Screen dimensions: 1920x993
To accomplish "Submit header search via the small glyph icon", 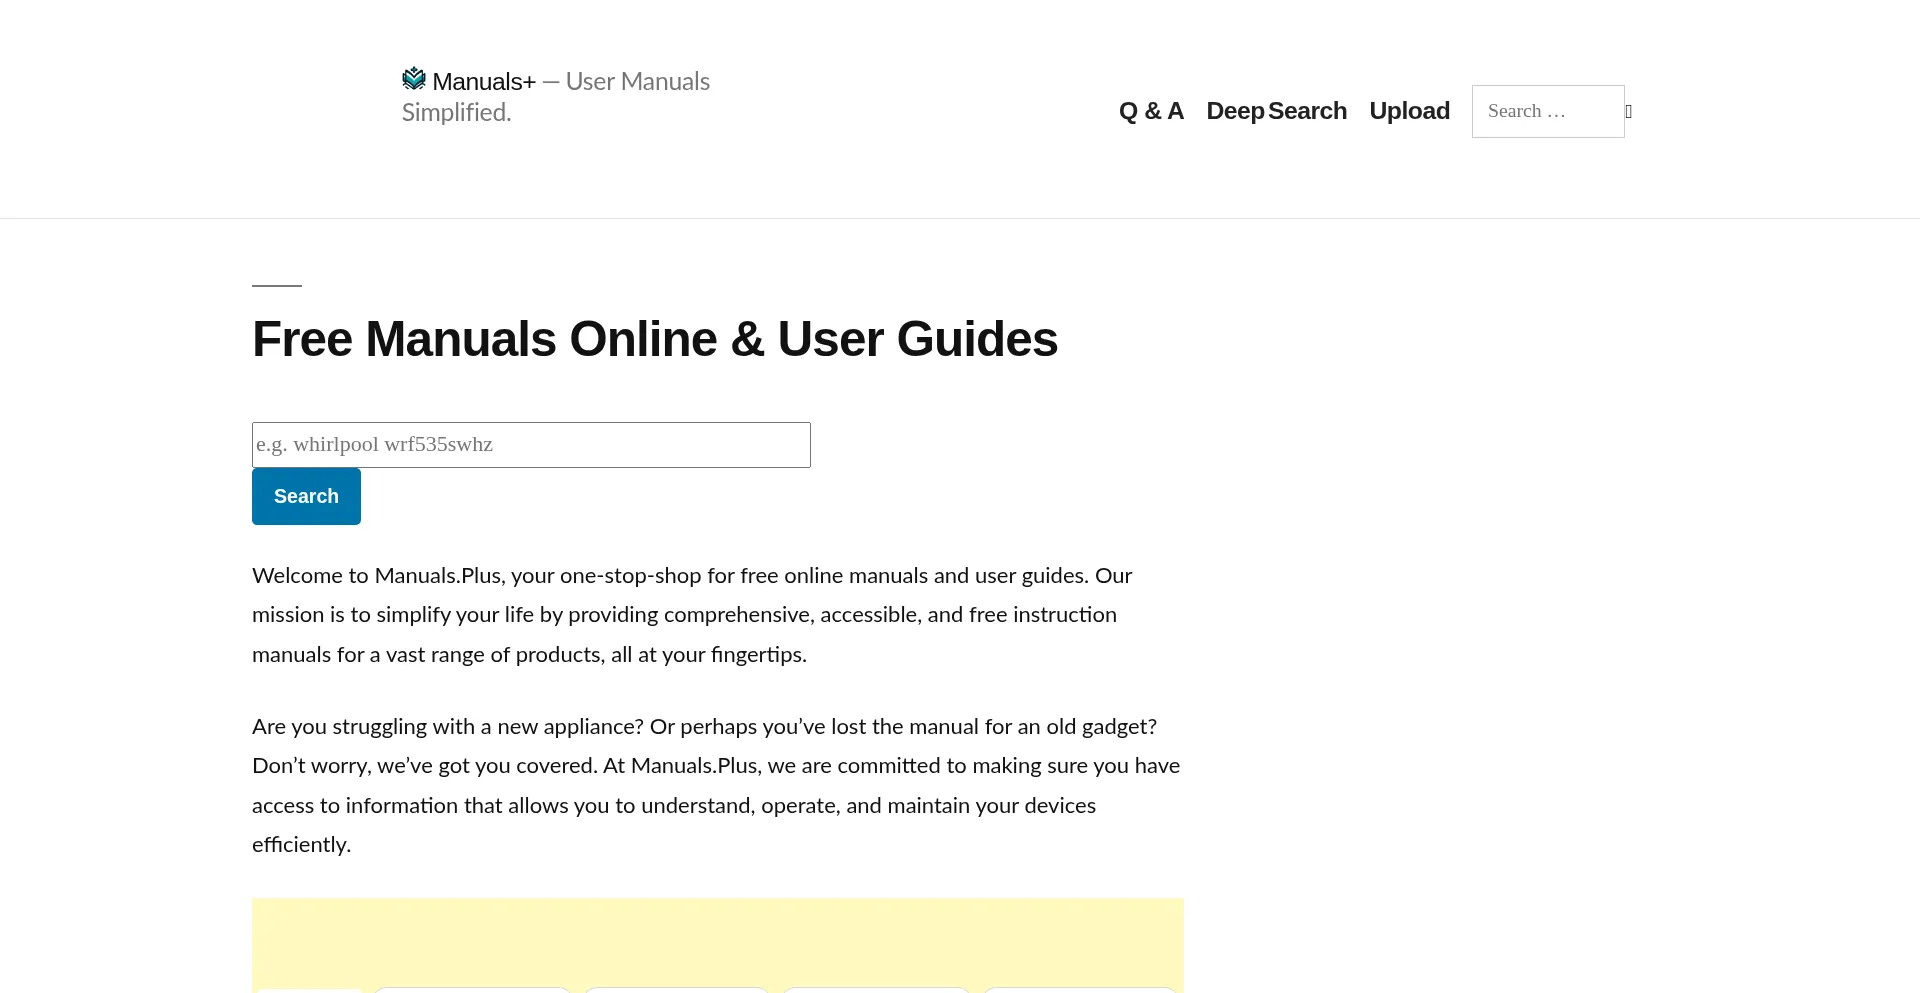I will [1629, 112].
